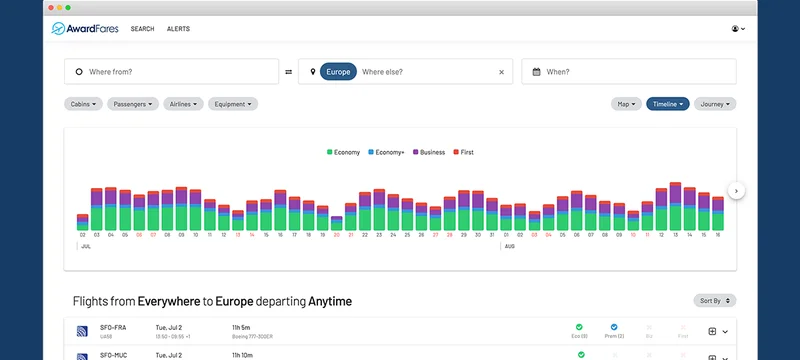Toggle Economy+ series in chart legend
This screenshot has height=360, width=800.
pos(386,152)
